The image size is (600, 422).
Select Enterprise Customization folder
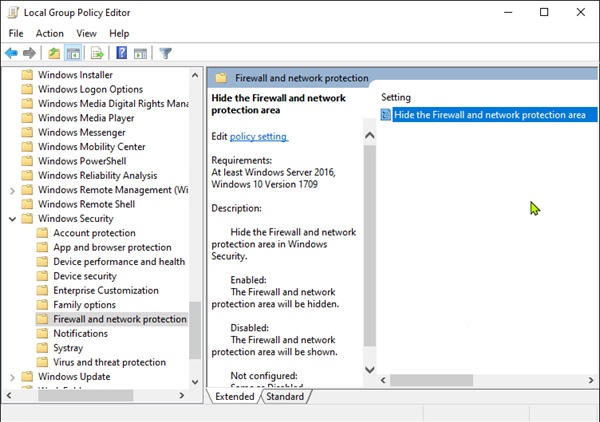coord(106,290)
